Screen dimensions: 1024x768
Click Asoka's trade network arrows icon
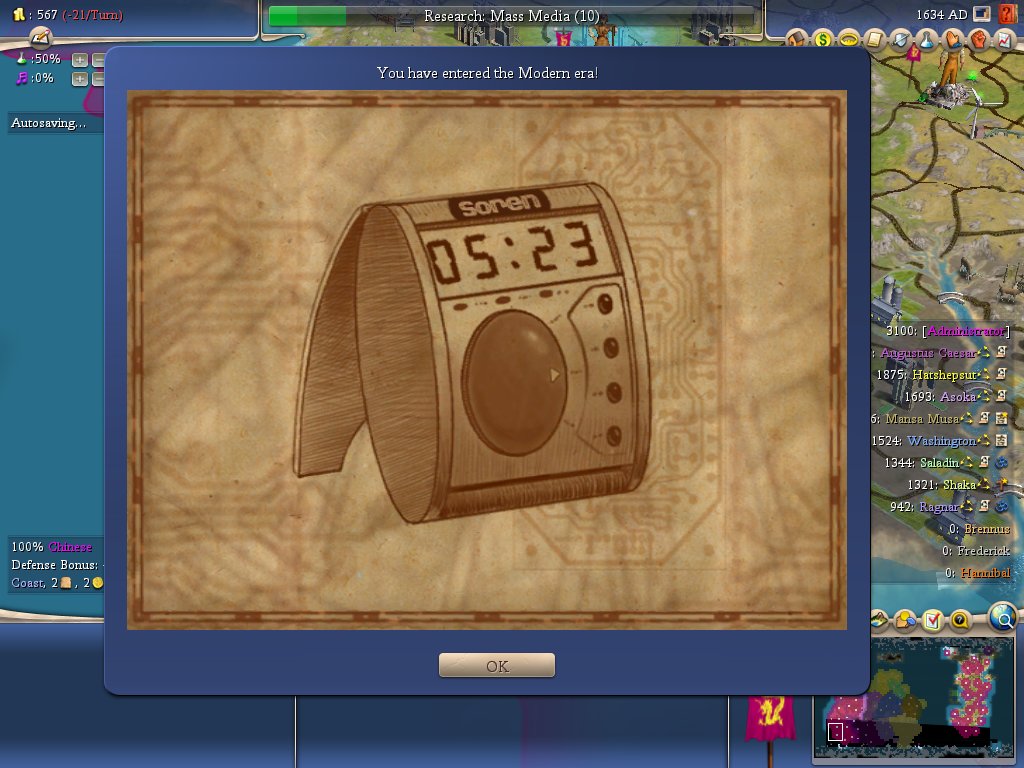click(984, 396)
